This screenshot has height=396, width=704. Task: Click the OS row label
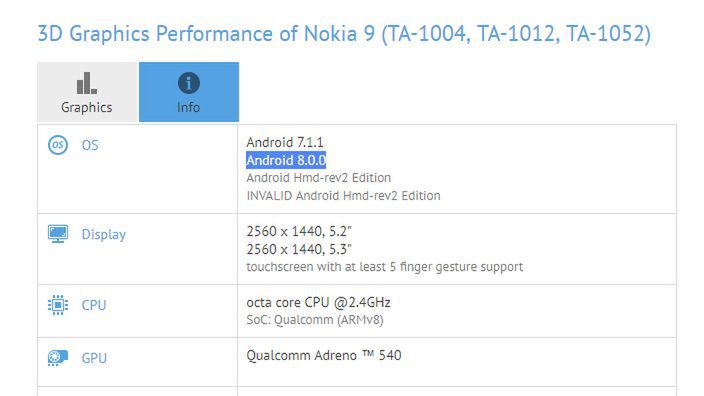(x=90, y=145)
